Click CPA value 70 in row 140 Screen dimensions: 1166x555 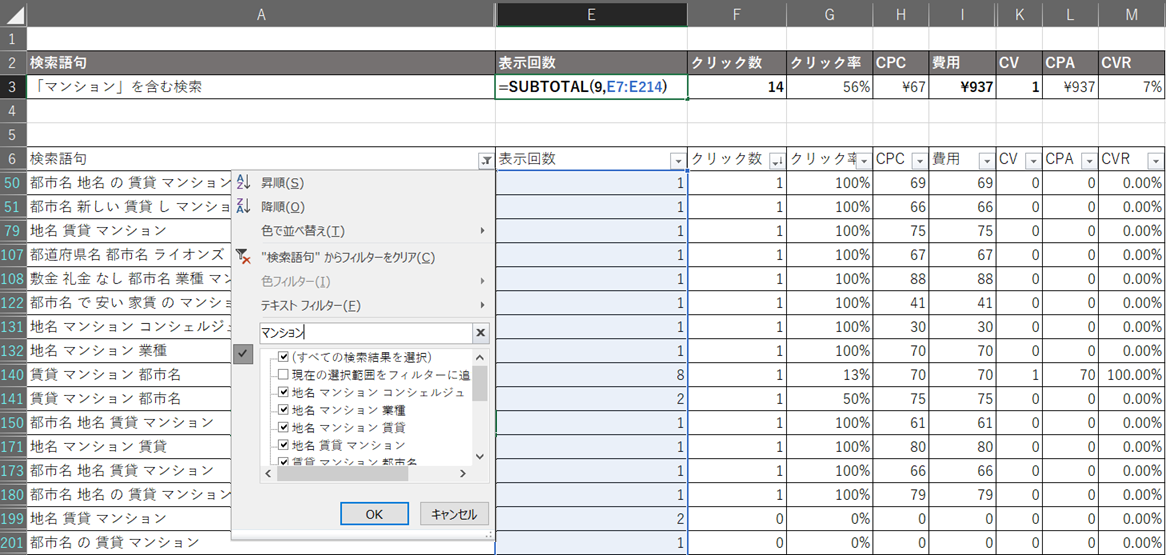[1070, 375]
